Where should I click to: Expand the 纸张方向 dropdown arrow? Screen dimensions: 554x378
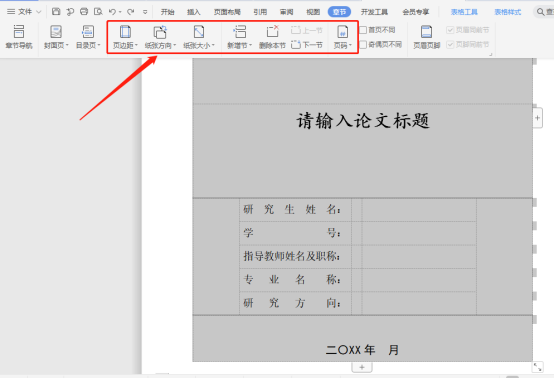coord(175,45)
